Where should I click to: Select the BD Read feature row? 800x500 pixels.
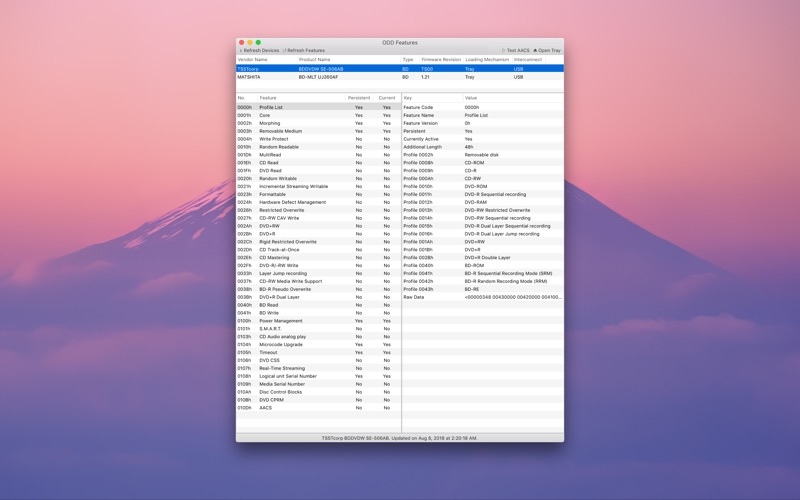pos(318,305)
